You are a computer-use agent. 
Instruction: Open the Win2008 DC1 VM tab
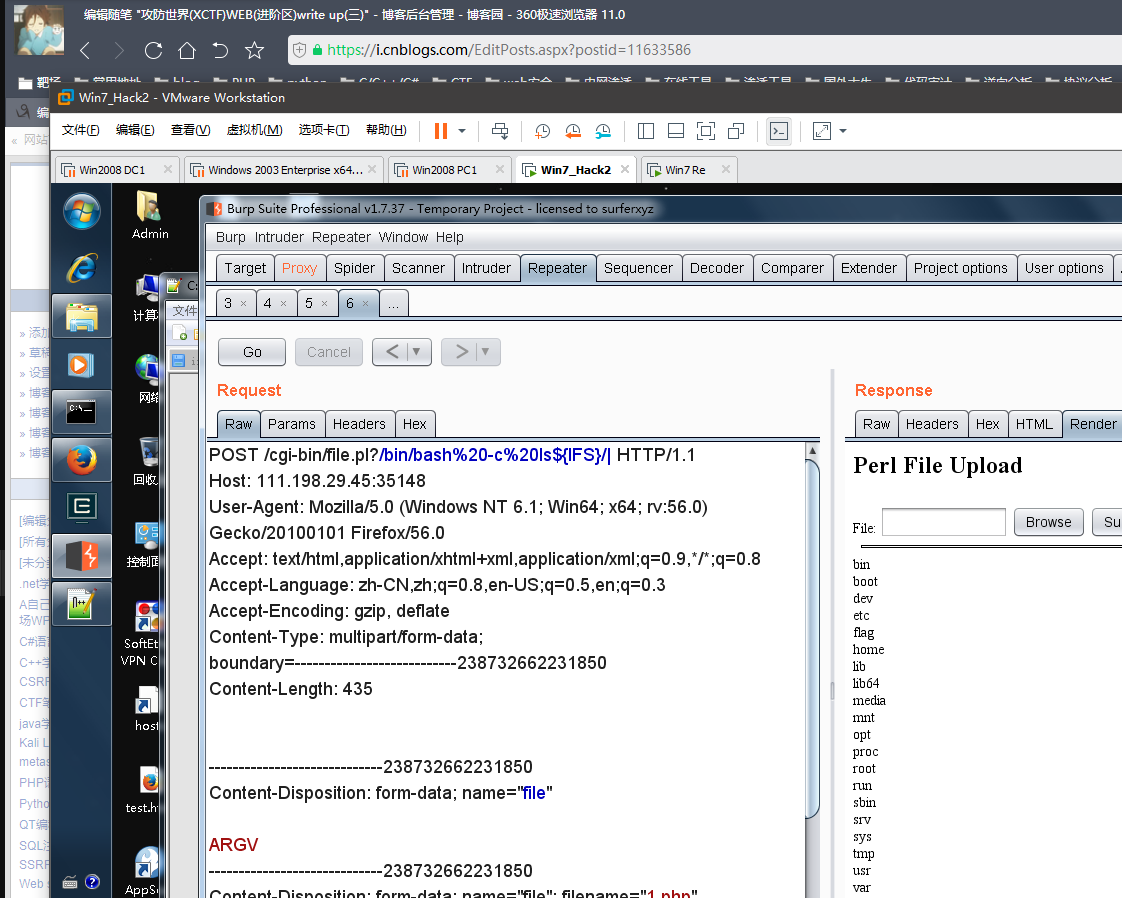112,170
